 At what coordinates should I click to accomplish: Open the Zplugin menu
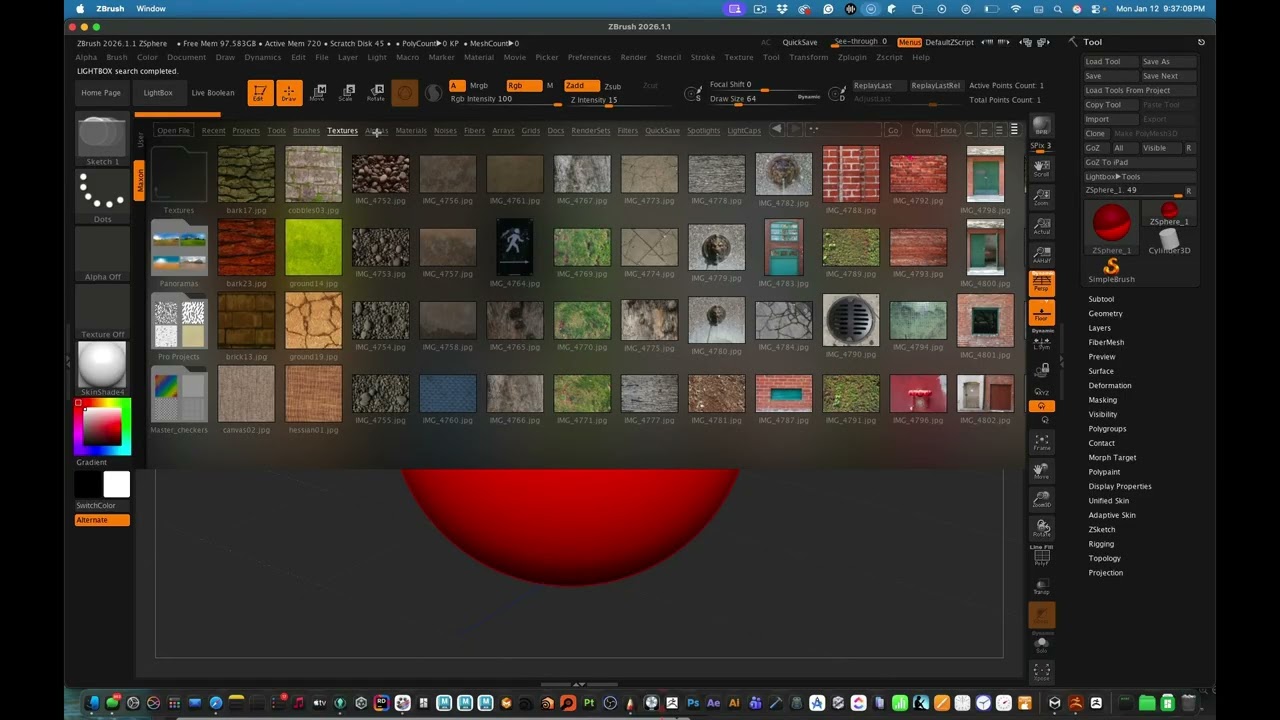(852, 57)
